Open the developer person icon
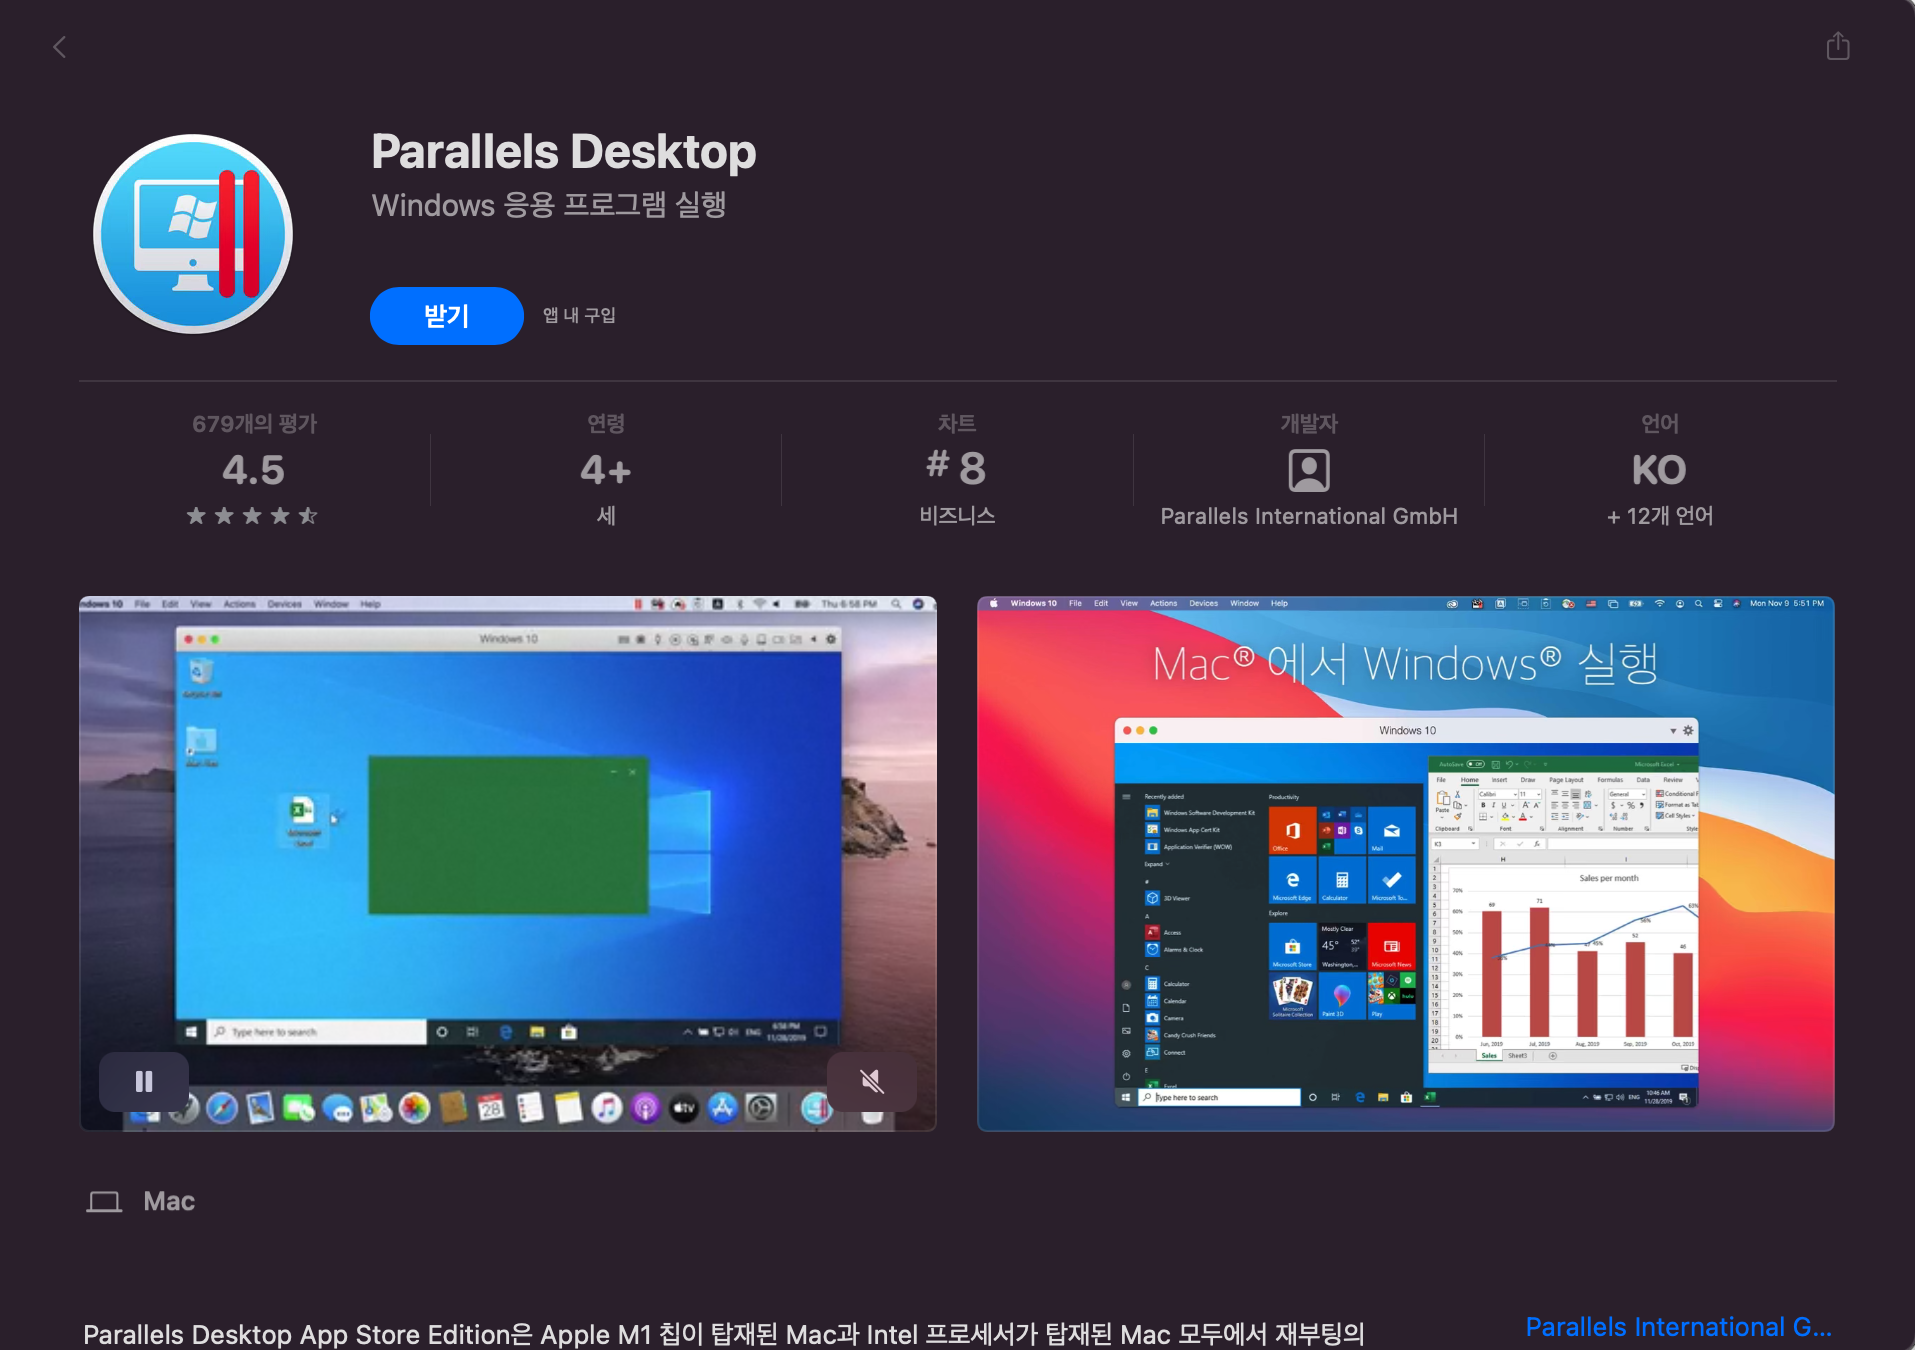This screenshot has width=1915, height=1350. (x=1308, y=470)
